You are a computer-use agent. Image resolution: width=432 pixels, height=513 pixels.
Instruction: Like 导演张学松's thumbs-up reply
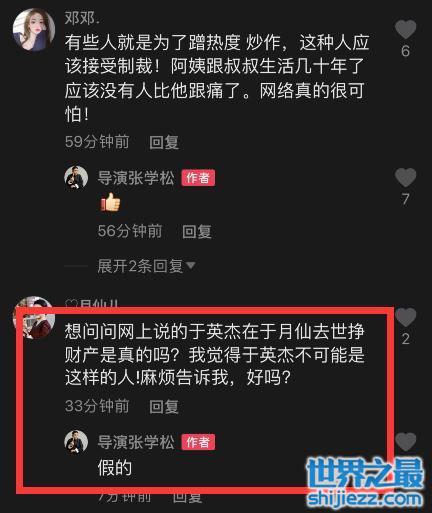pos(406,177)
